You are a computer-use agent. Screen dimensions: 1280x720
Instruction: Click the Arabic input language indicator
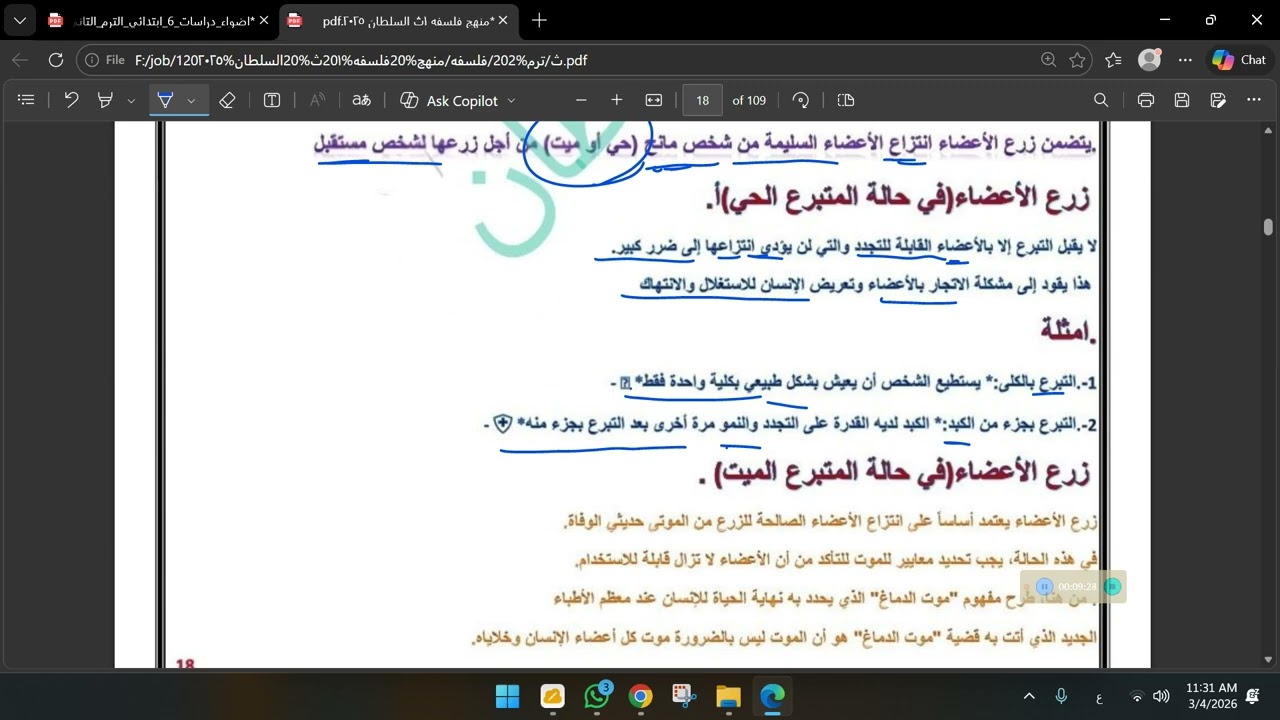pyautogui.click(x=1099, y=696)
